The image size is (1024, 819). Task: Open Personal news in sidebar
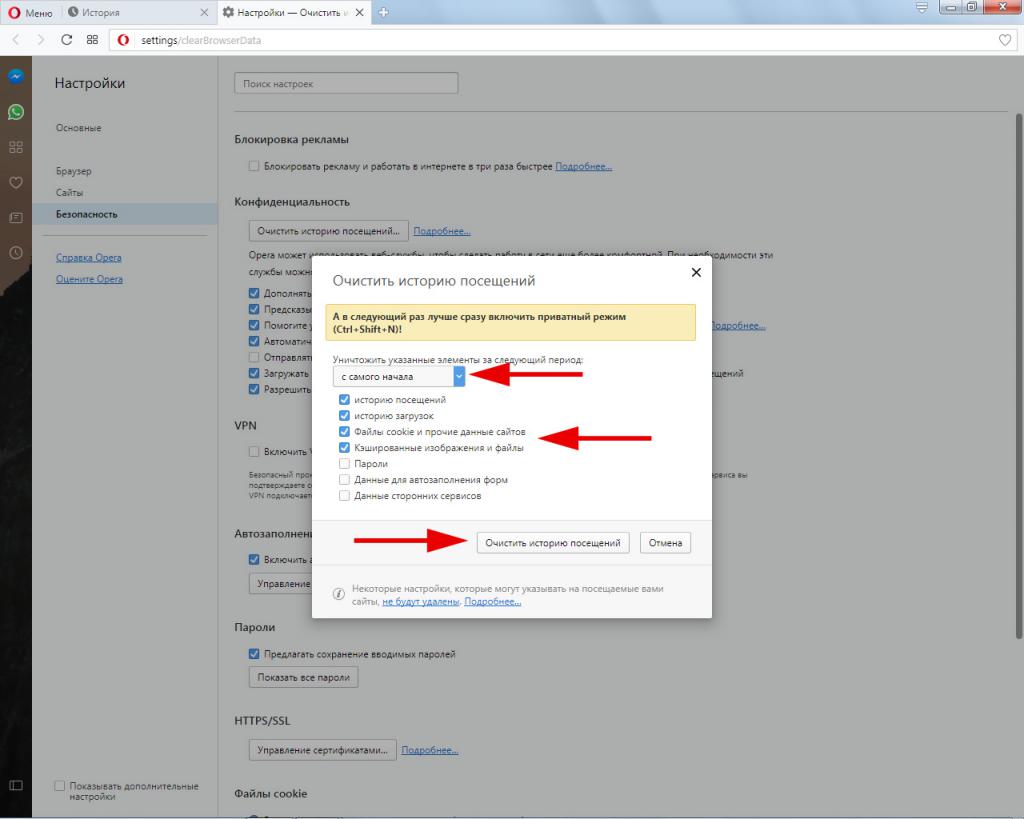[16, 217]
